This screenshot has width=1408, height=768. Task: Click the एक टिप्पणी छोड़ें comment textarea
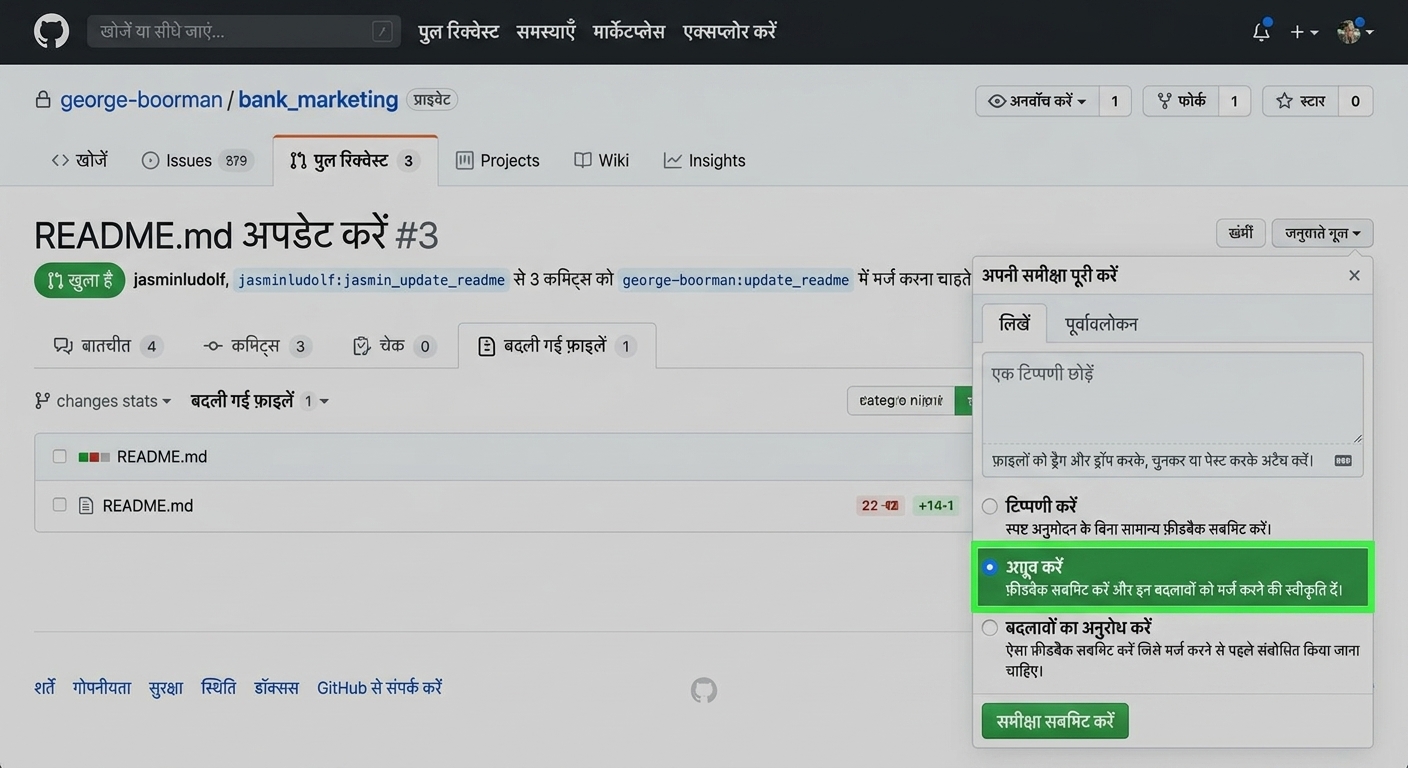[x=1172, y=397]
